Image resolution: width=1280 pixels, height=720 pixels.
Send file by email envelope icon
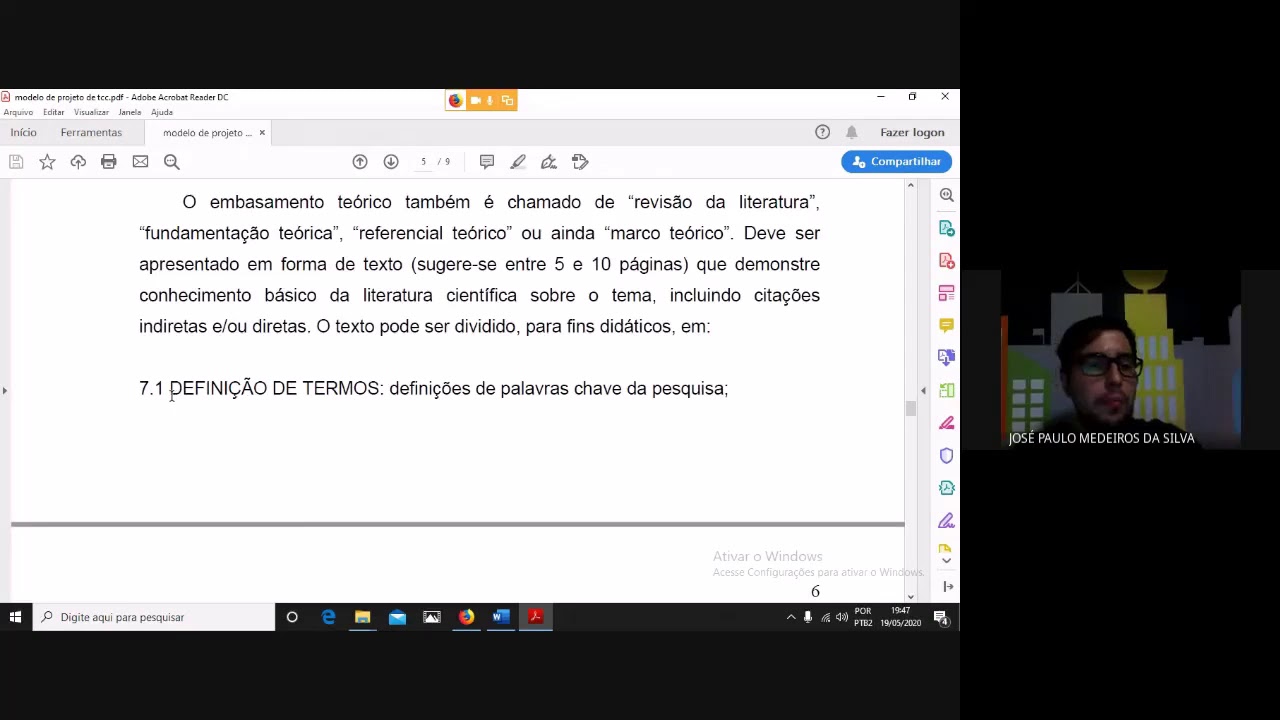[x=140, y=162]
